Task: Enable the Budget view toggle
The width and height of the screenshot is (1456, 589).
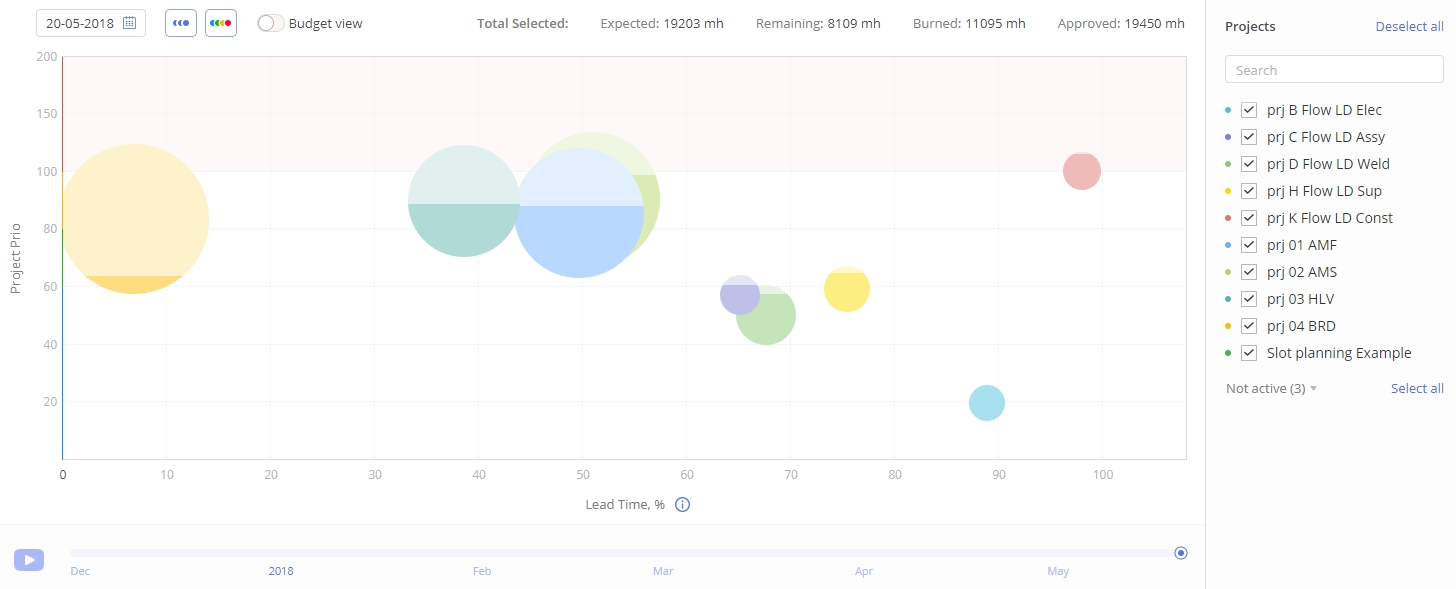Action: click(x=269, y=23)
